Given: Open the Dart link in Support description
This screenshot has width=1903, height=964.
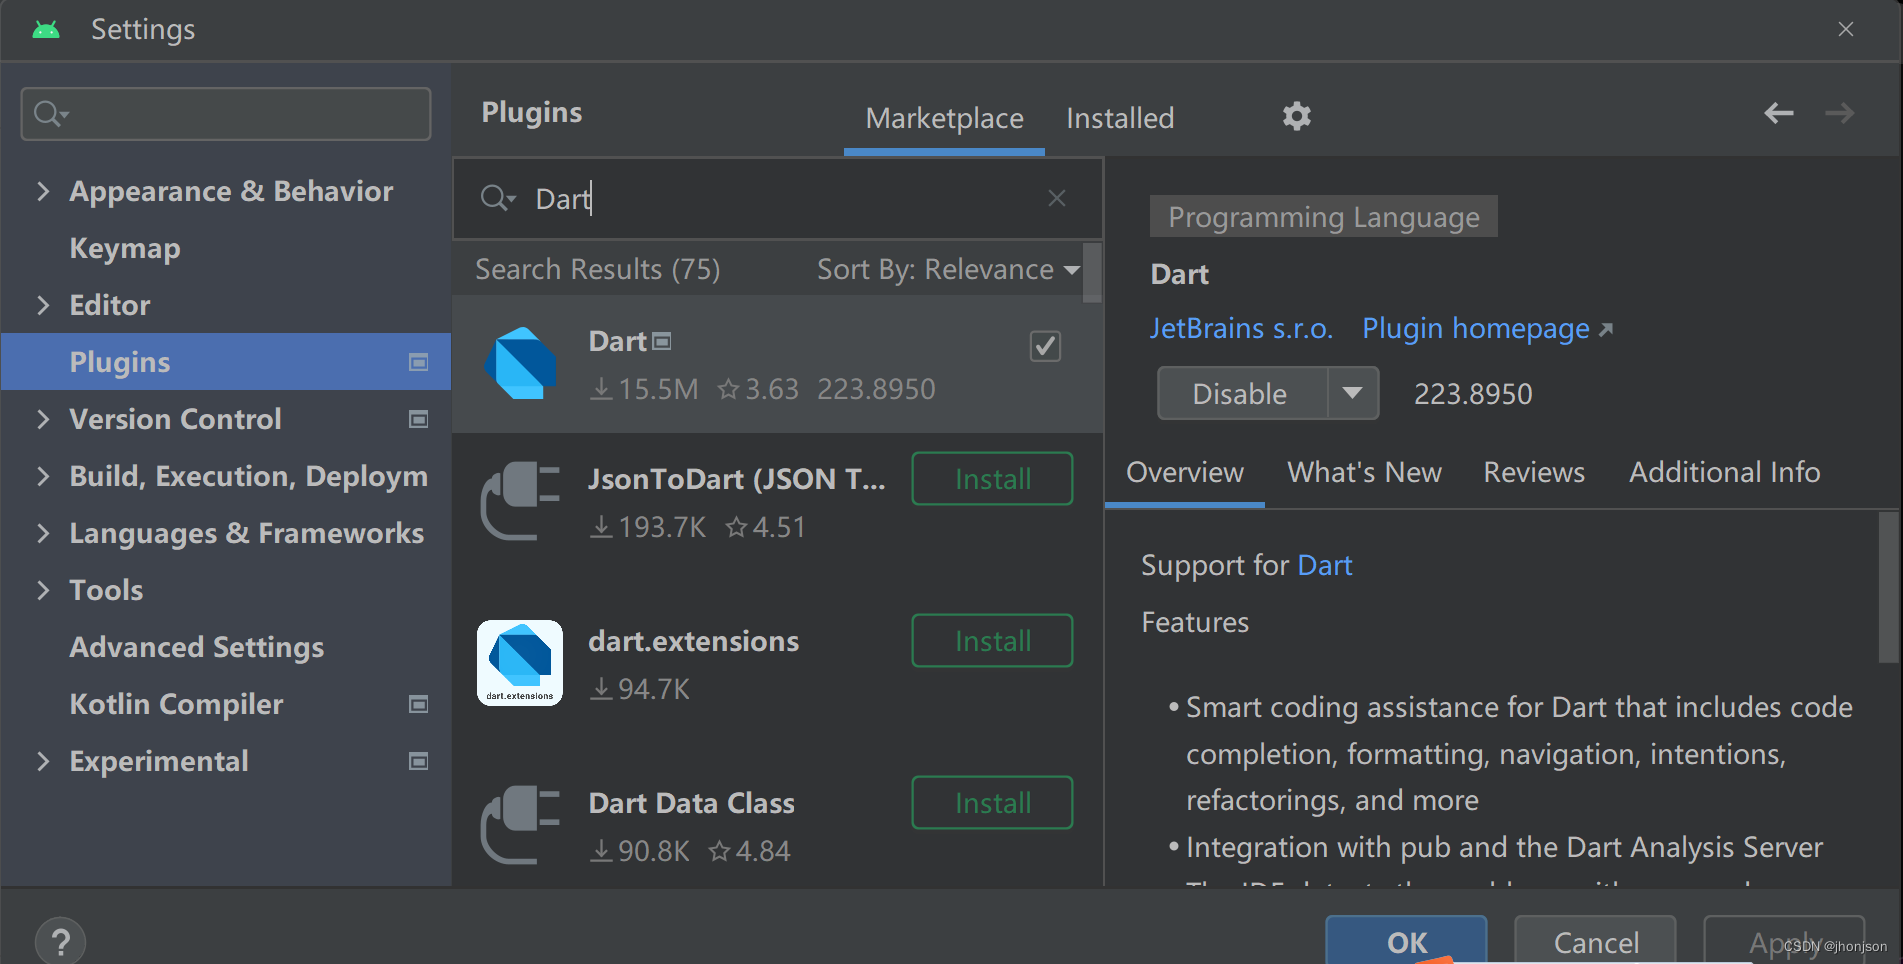Looking at the screenshot, I should pyautogui.click(x=1324, y=565).
